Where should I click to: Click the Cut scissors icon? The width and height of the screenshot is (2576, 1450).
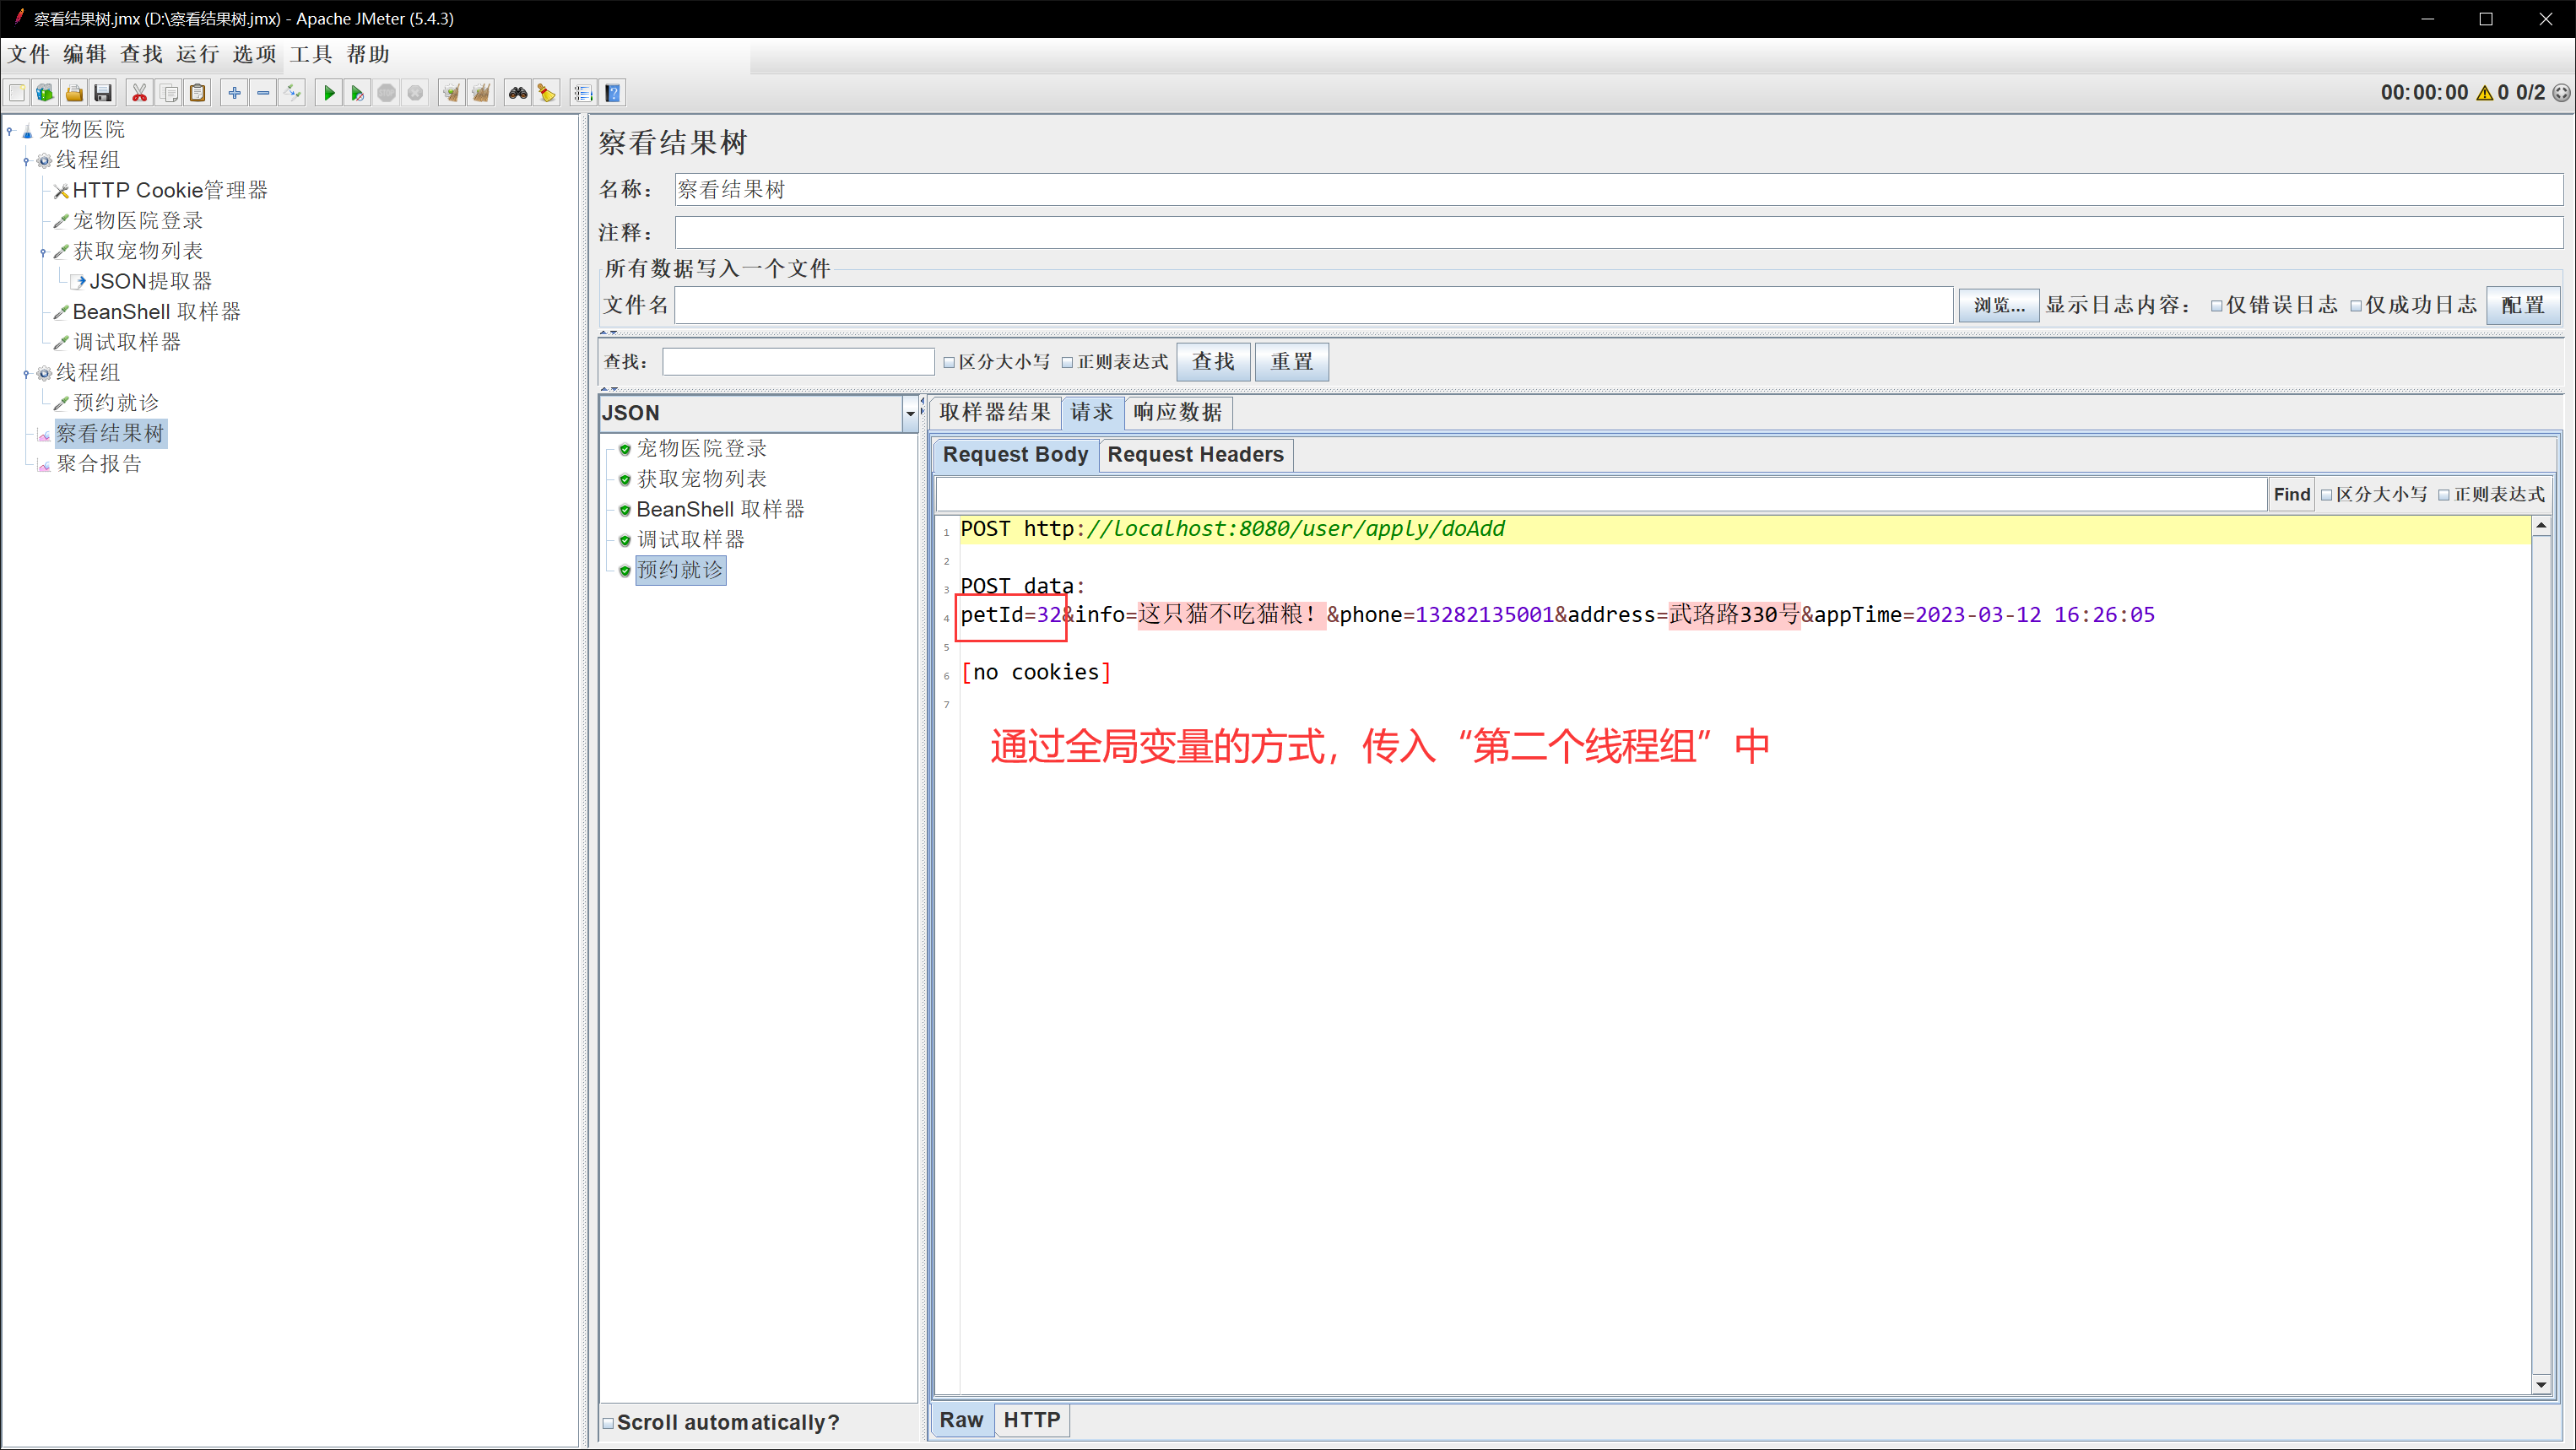click(140, 93)
